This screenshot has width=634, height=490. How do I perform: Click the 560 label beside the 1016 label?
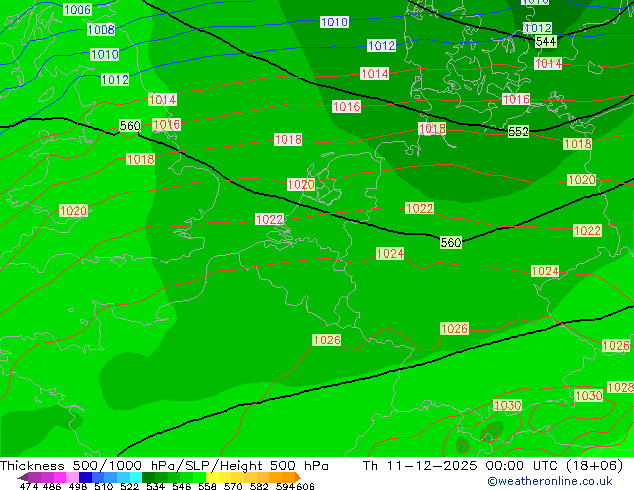coord(130,125)
